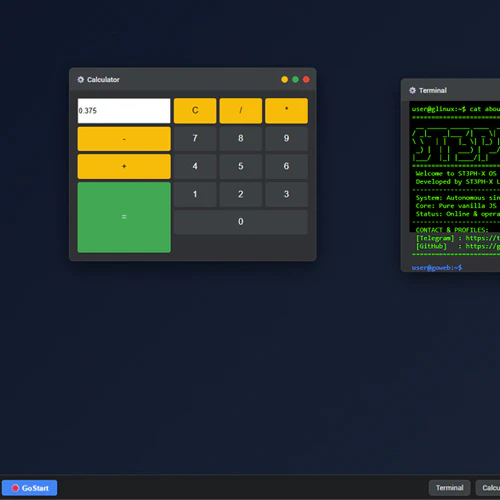Click the green maximize dot on Calculator
The height and width of the screenshot is (500, 500).
tap(295, 79)
